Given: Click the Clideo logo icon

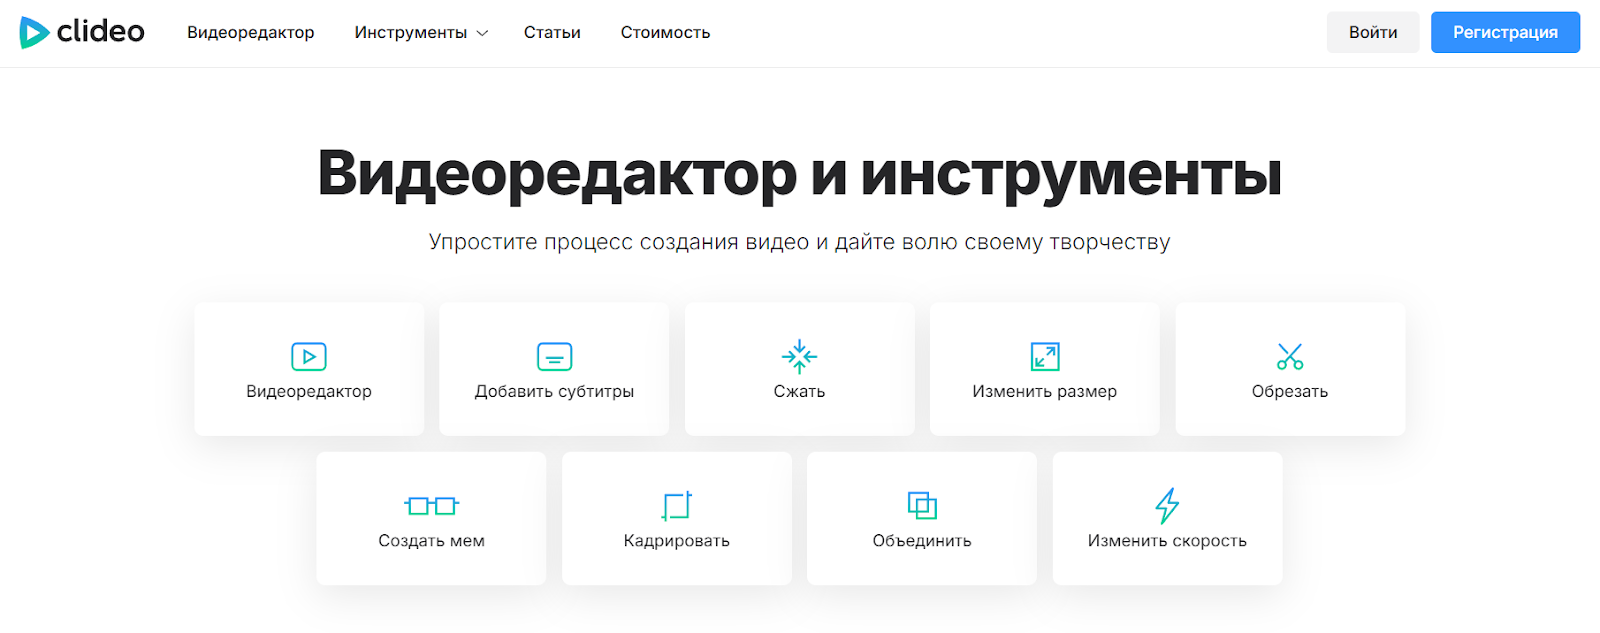Looking at the screenshot, I should [x=34, y=32].
